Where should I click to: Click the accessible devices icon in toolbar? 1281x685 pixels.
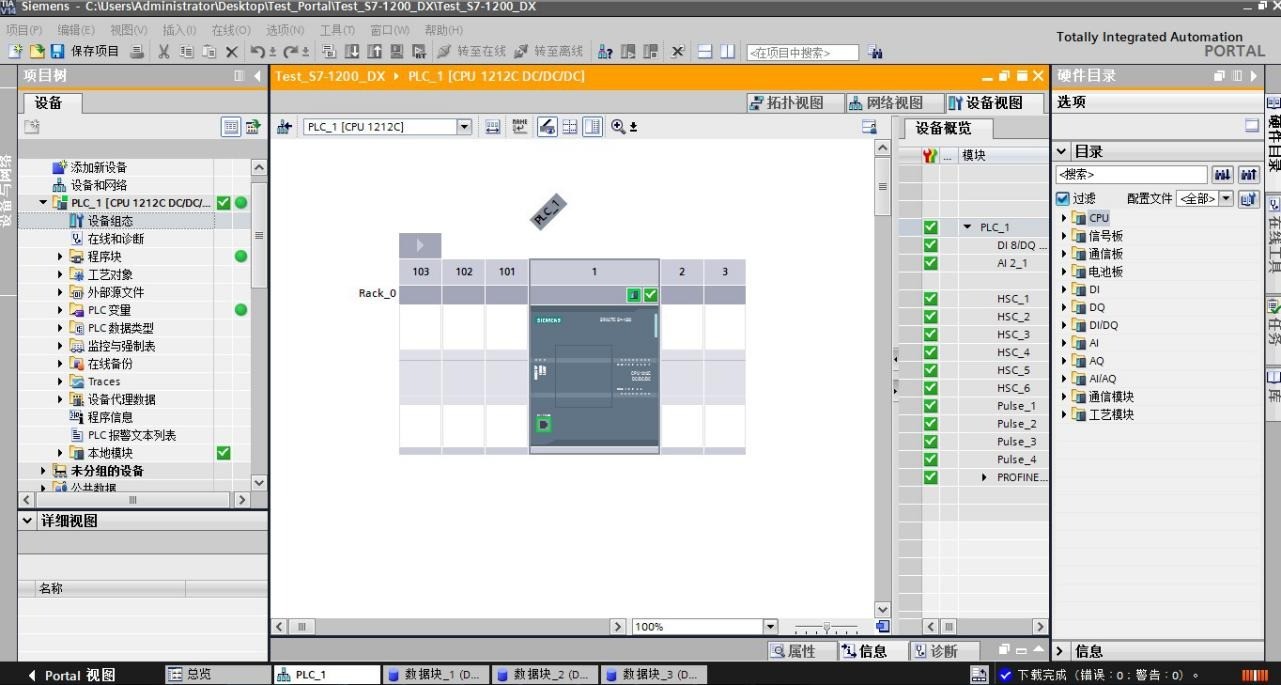606,51
